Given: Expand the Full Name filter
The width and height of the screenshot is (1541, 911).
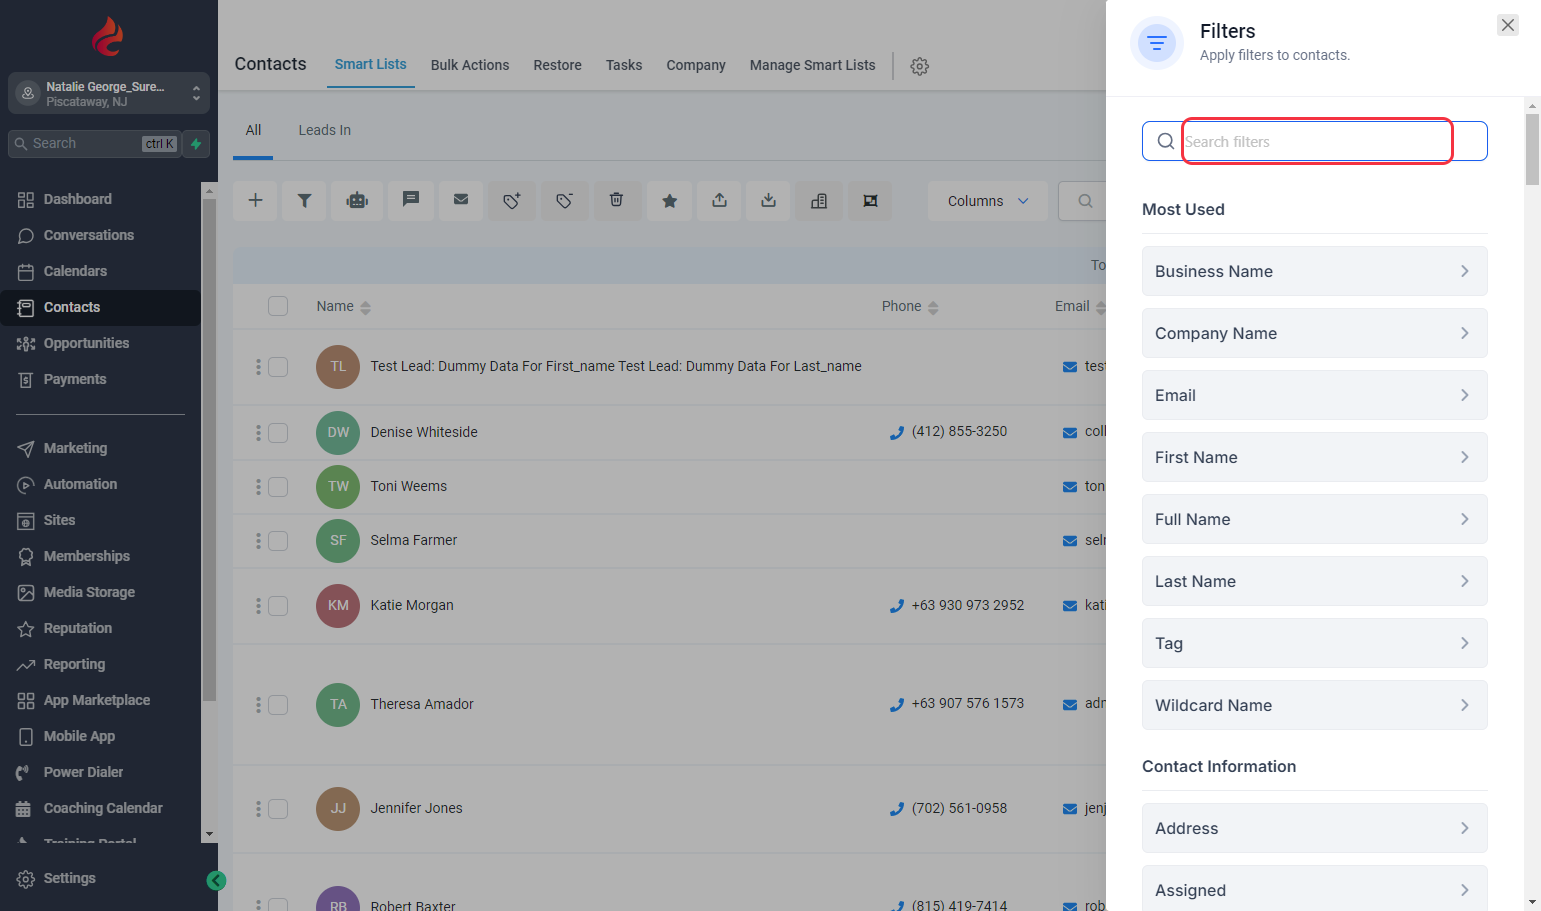Looking at the screenshot, I should [1314, 519].
